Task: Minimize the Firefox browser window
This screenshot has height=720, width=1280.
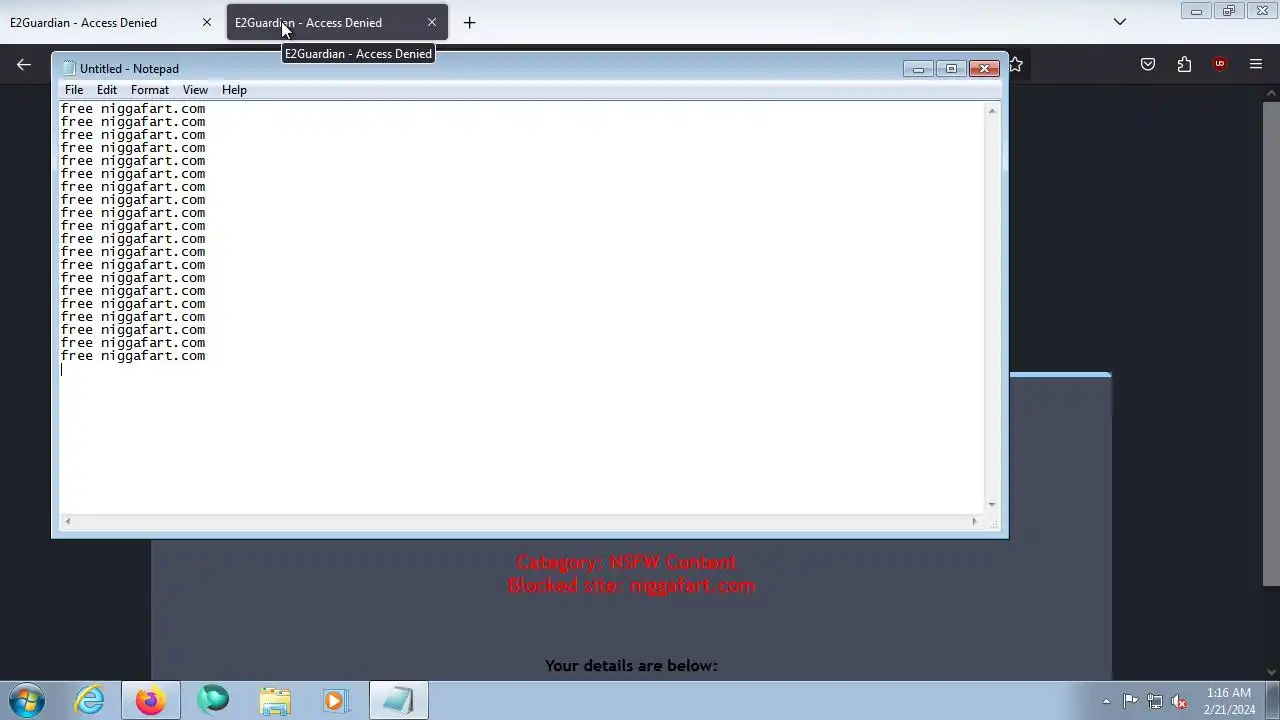Action: click(1196, 11)
